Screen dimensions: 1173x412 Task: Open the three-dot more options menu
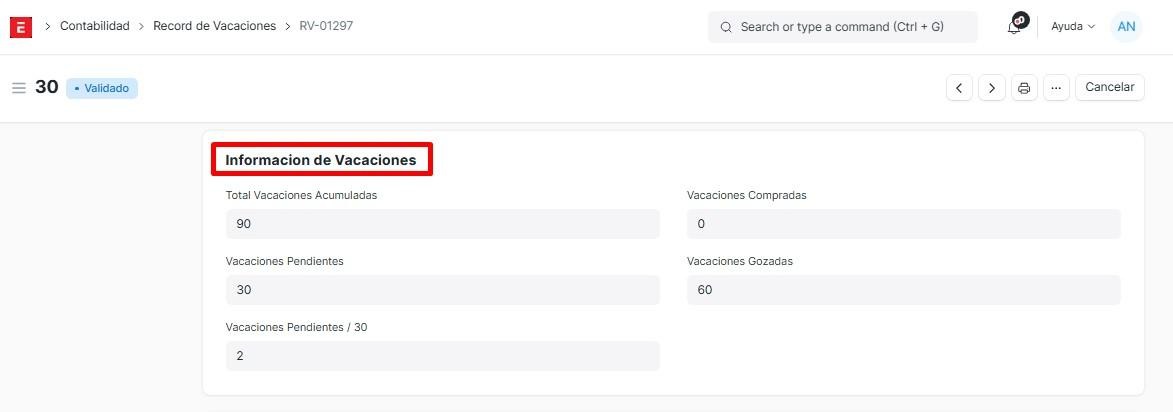[1056, 88]
